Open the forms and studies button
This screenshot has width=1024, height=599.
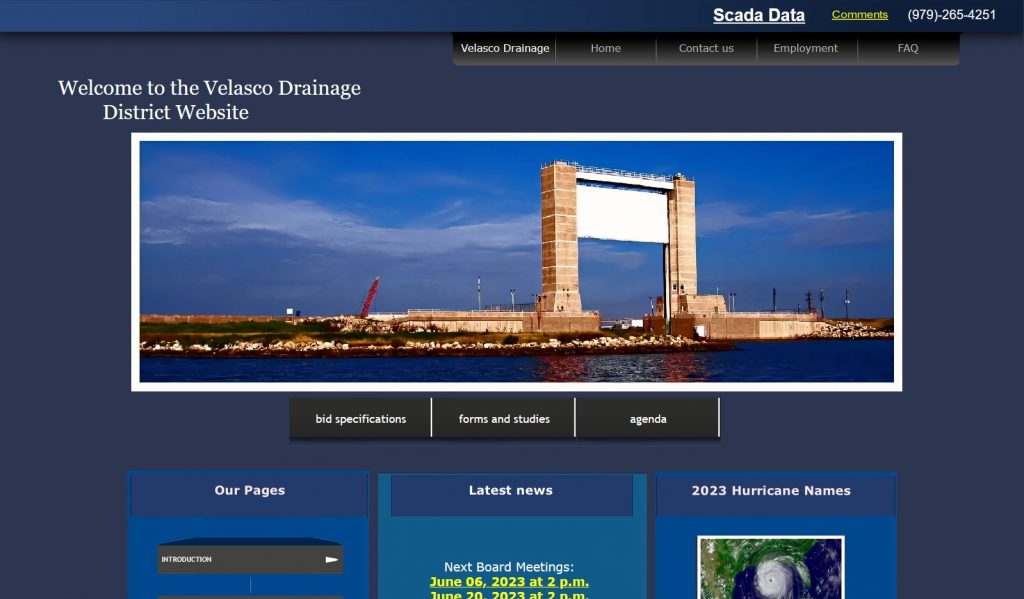tap(504, 419)
